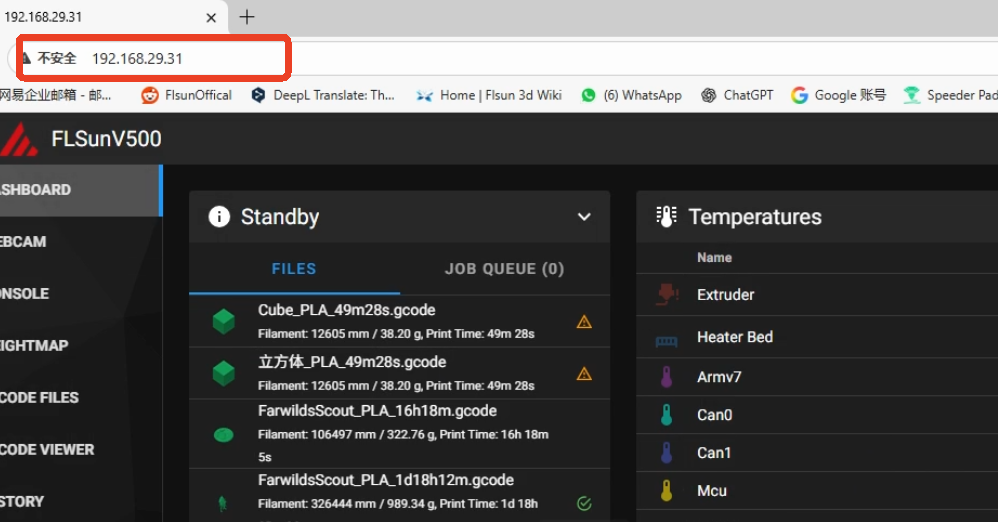Click the Mcu thermometer icon
The width and height of the screenshot is (998, 522).
click(666, 491)
